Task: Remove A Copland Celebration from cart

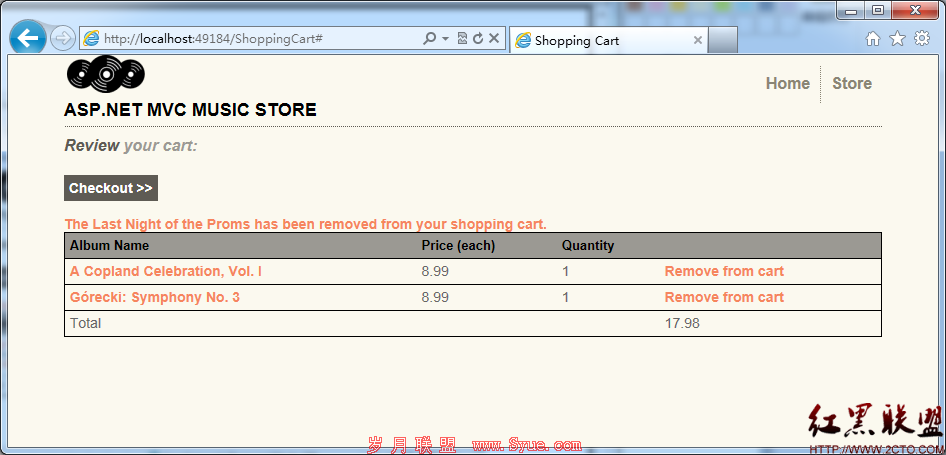Action: 724,272
